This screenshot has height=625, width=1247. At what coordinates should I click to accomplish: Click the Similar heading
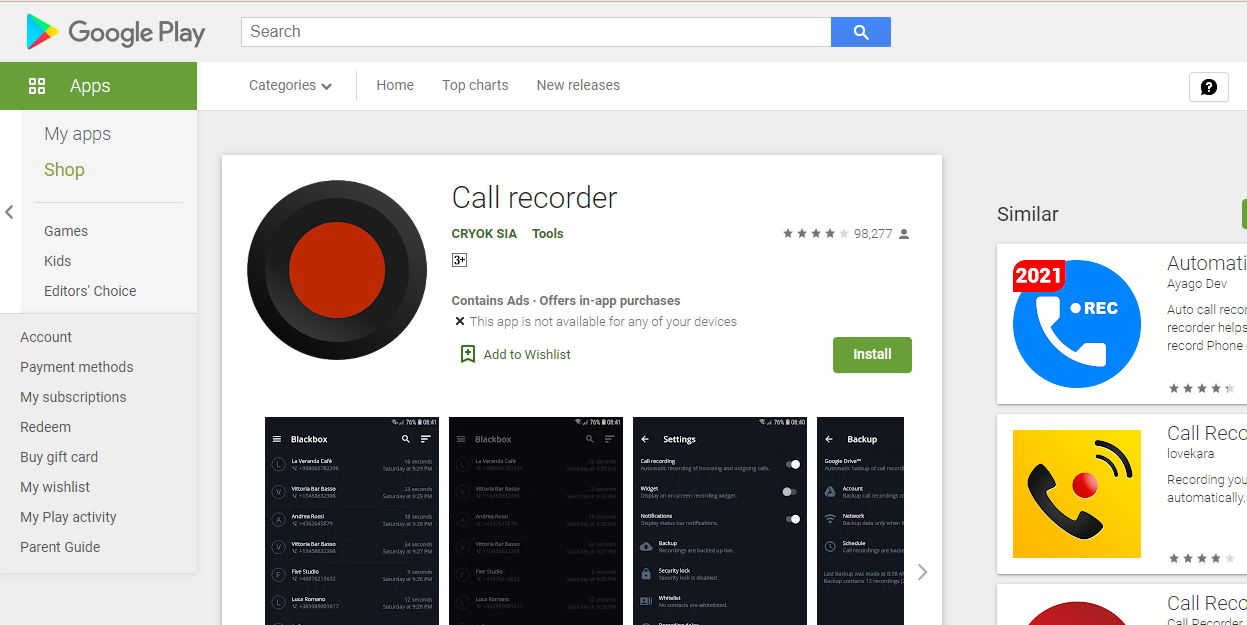(x=1027, y=214)
